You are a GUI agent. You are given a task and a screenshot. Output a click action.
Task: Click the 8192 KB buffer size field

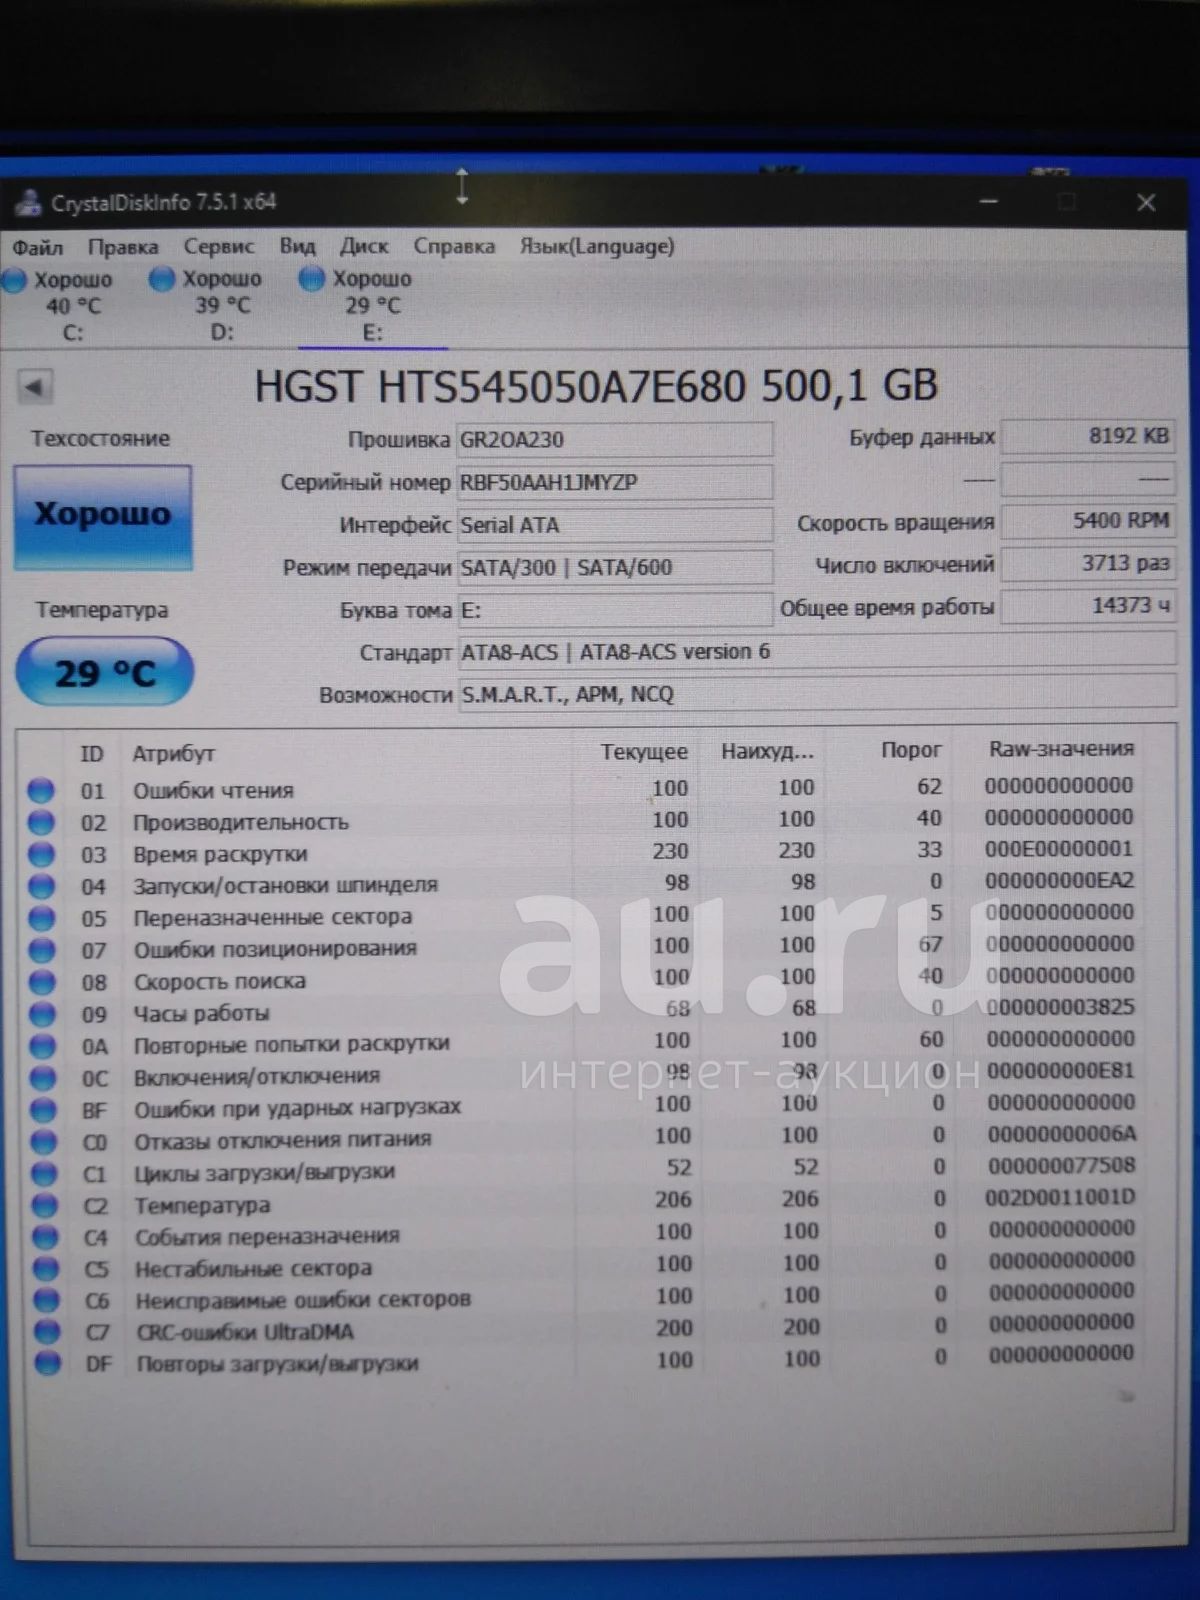[x=1087, y=436]
